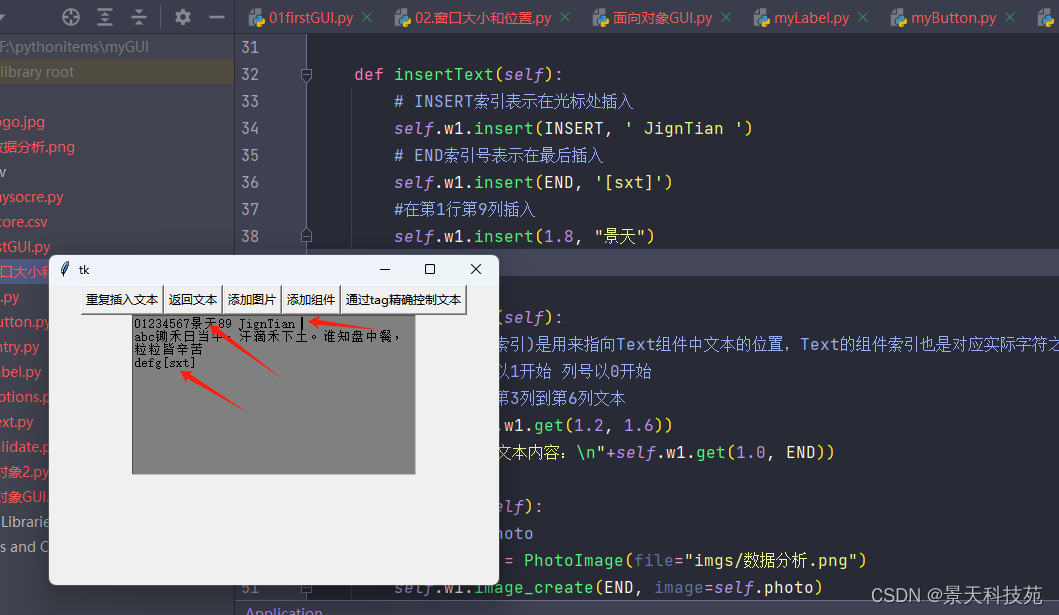Select the score.csv file in project tree
The image size is (1059, 615).
(x=24, y=221)
